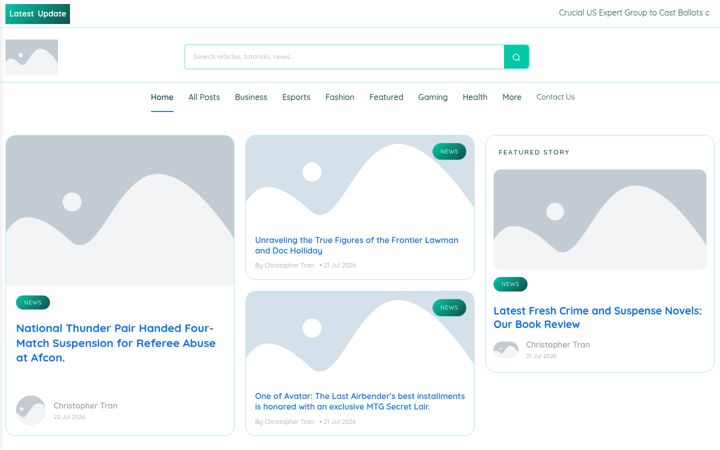This screenshot has height=450, width=720.
Task: Open the Home nav tab
Action: (x=162, y=97)
